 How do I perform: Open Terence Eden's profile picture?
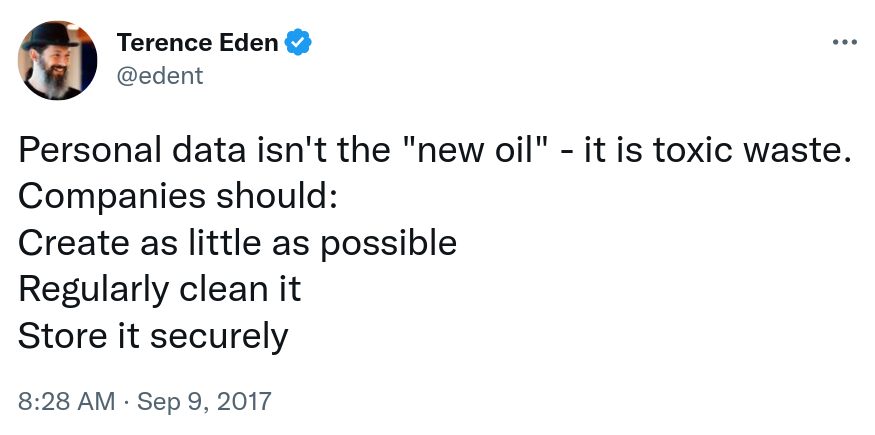(x=58, y=60)
